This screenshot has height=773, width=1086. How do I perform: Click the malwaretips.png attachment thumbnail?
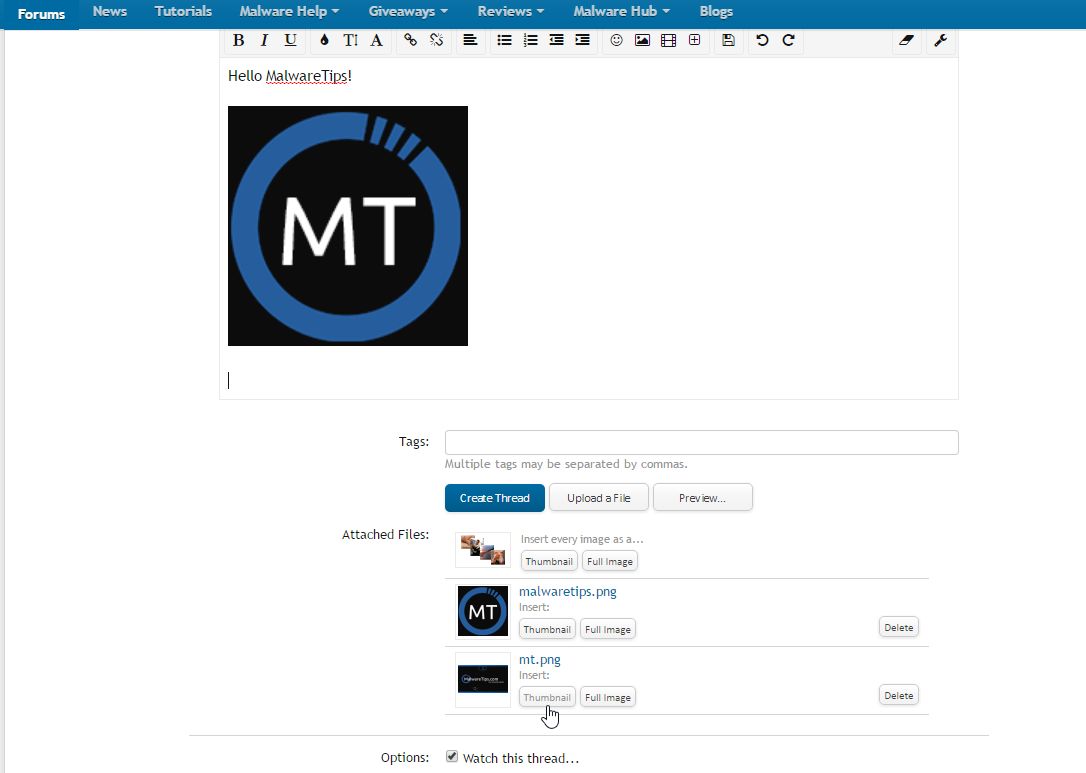(x=483, y=611)
